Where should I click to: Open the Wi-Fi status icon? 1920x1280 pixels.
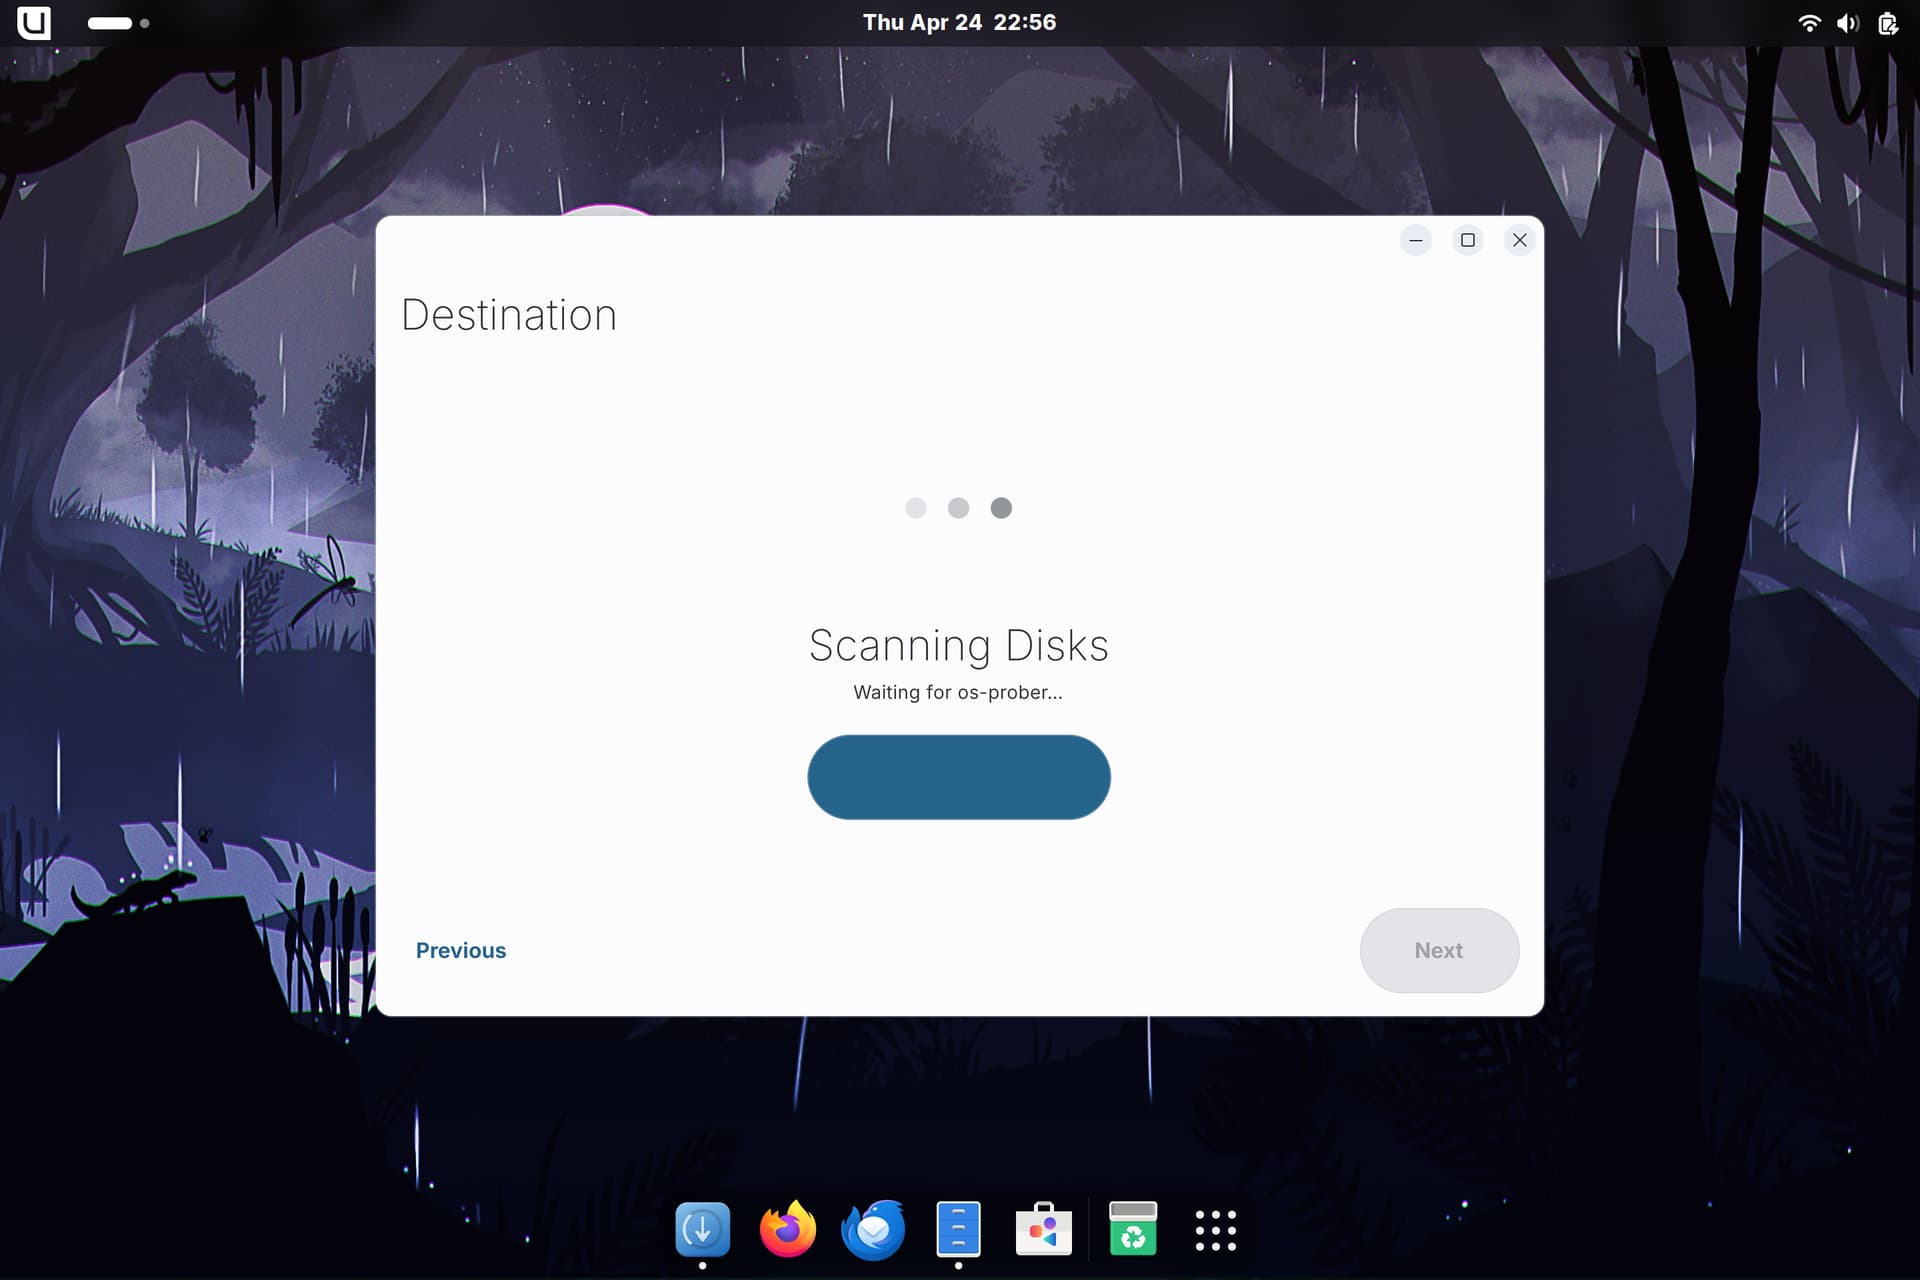pos(1809,23)
